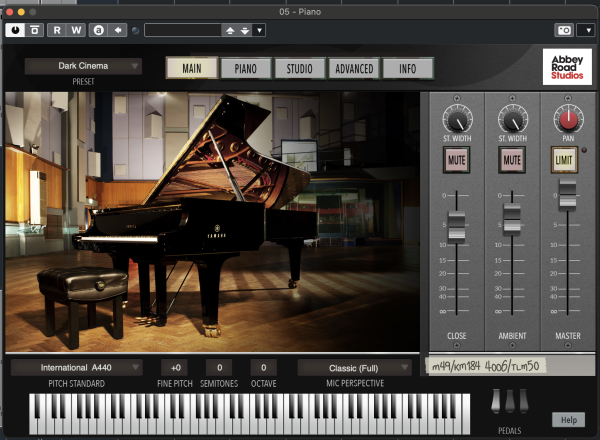This screenshot has height=440, width=600.
Task: Click the master Pan red knob
Action: coord(566,117)
